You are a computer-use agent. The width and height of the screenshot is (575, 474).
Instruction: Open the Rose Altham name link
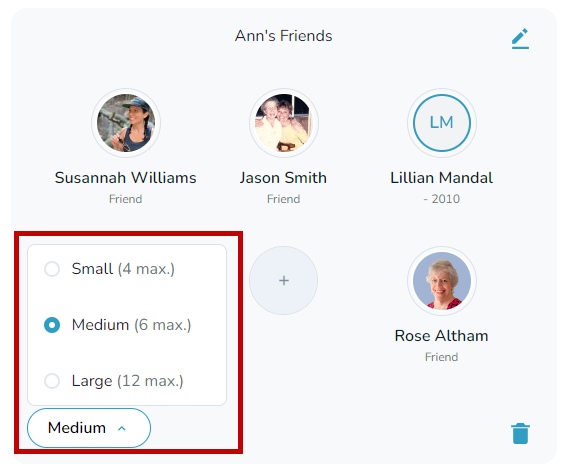point(441,336)
